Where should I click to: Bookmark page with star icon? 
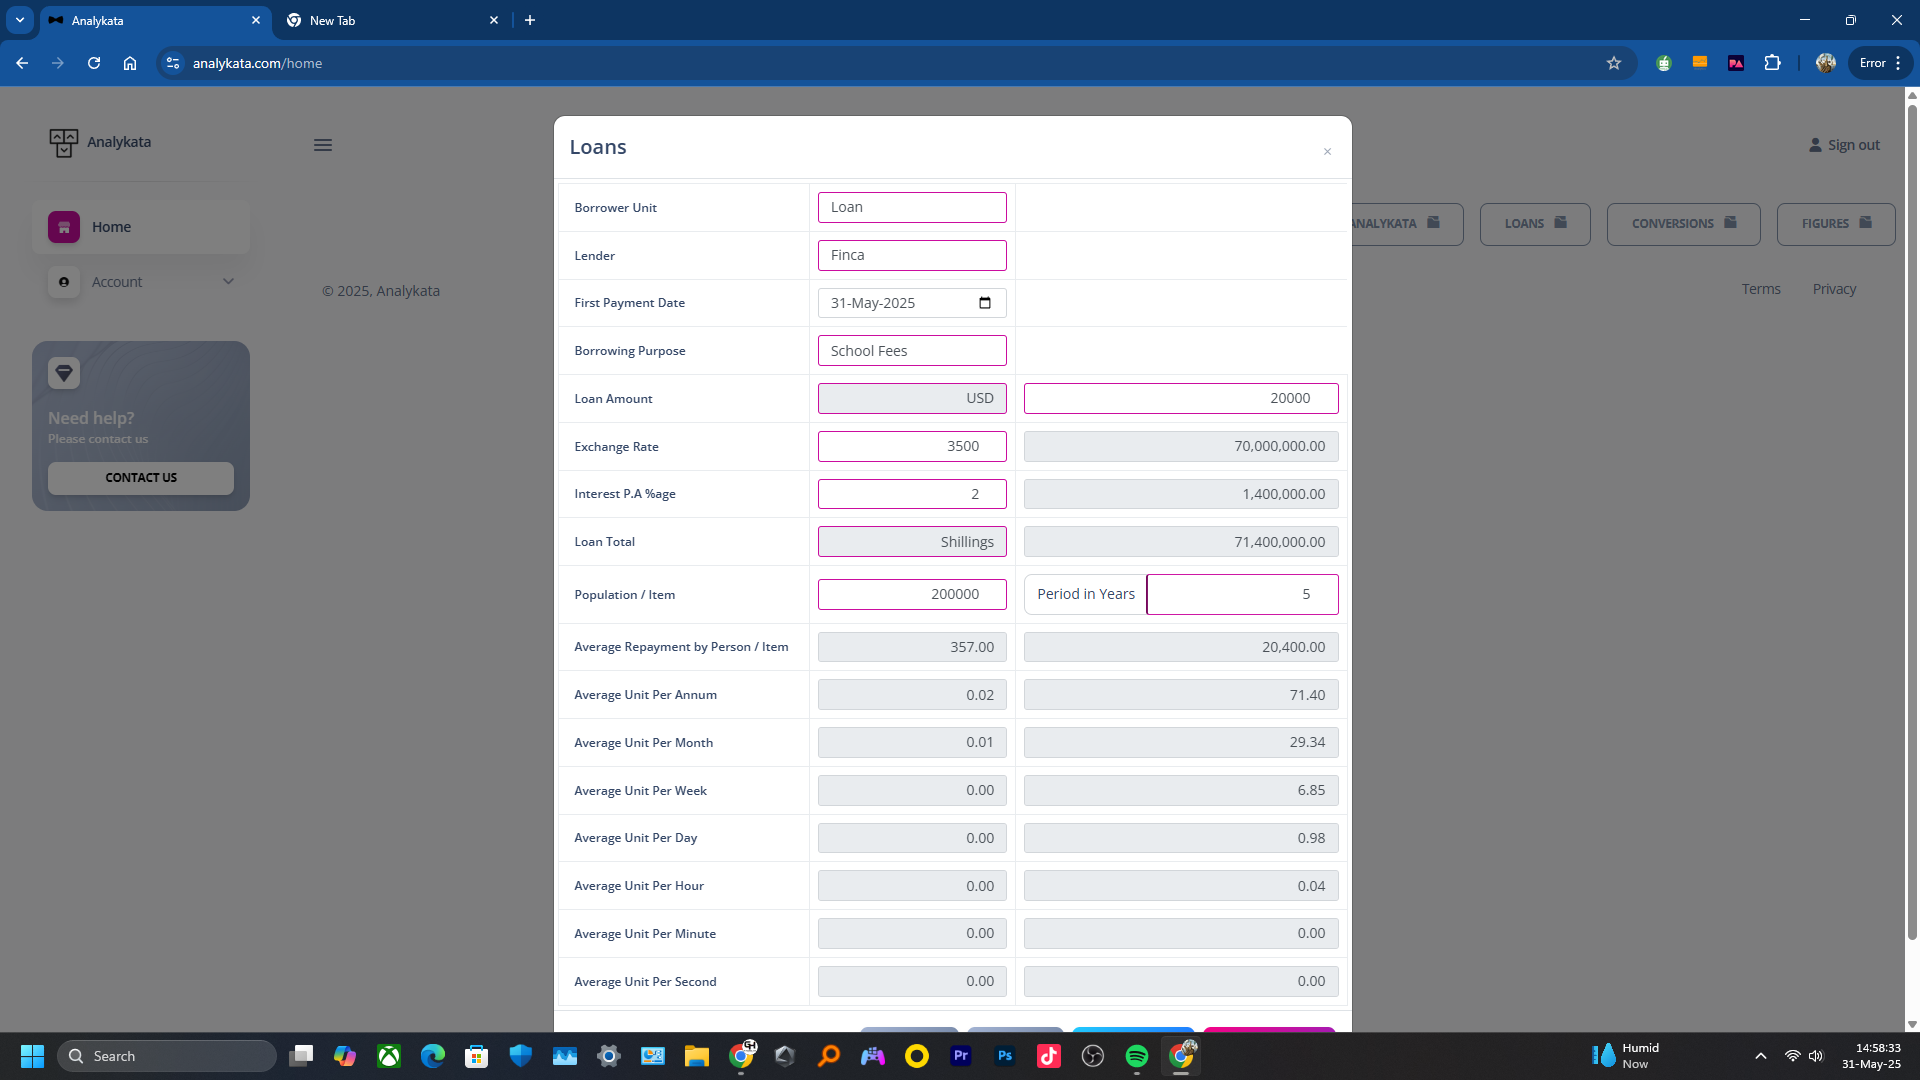click(x=1614, y=63)
